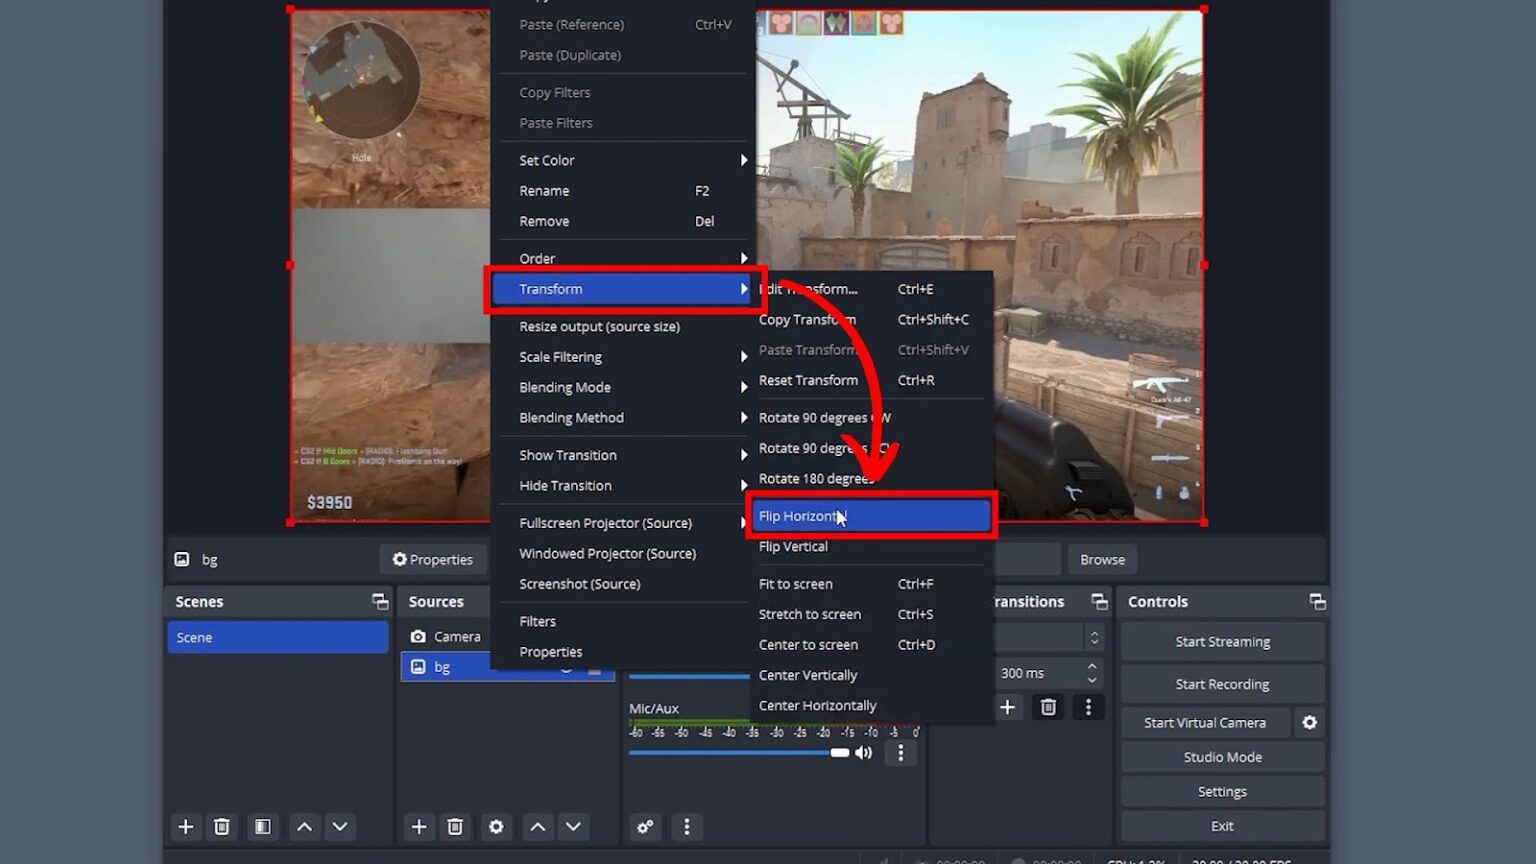Enable Studio Mode
1536x864 pixels.
(x=1221, y=757)
